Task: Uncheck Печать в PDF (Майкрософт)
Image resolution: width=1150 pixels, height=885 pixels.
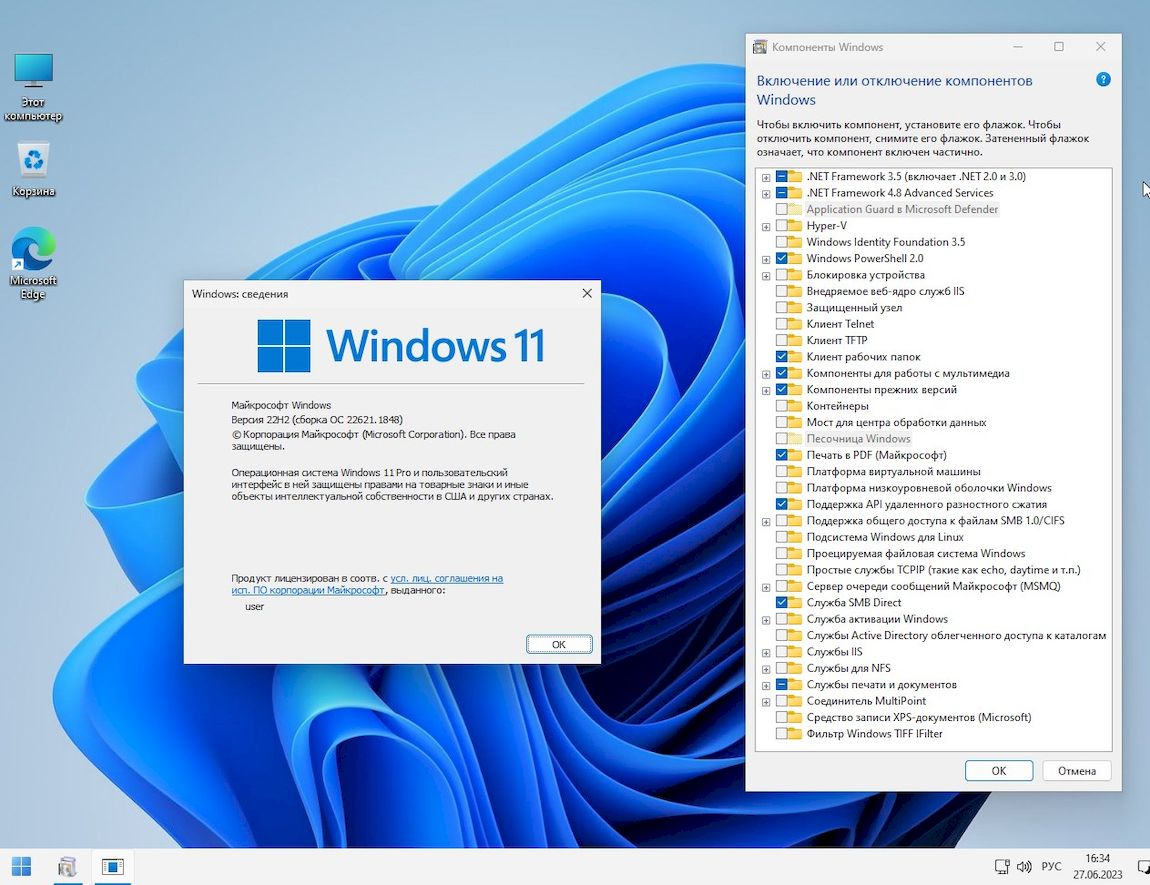Action: [x=781, y=455]
